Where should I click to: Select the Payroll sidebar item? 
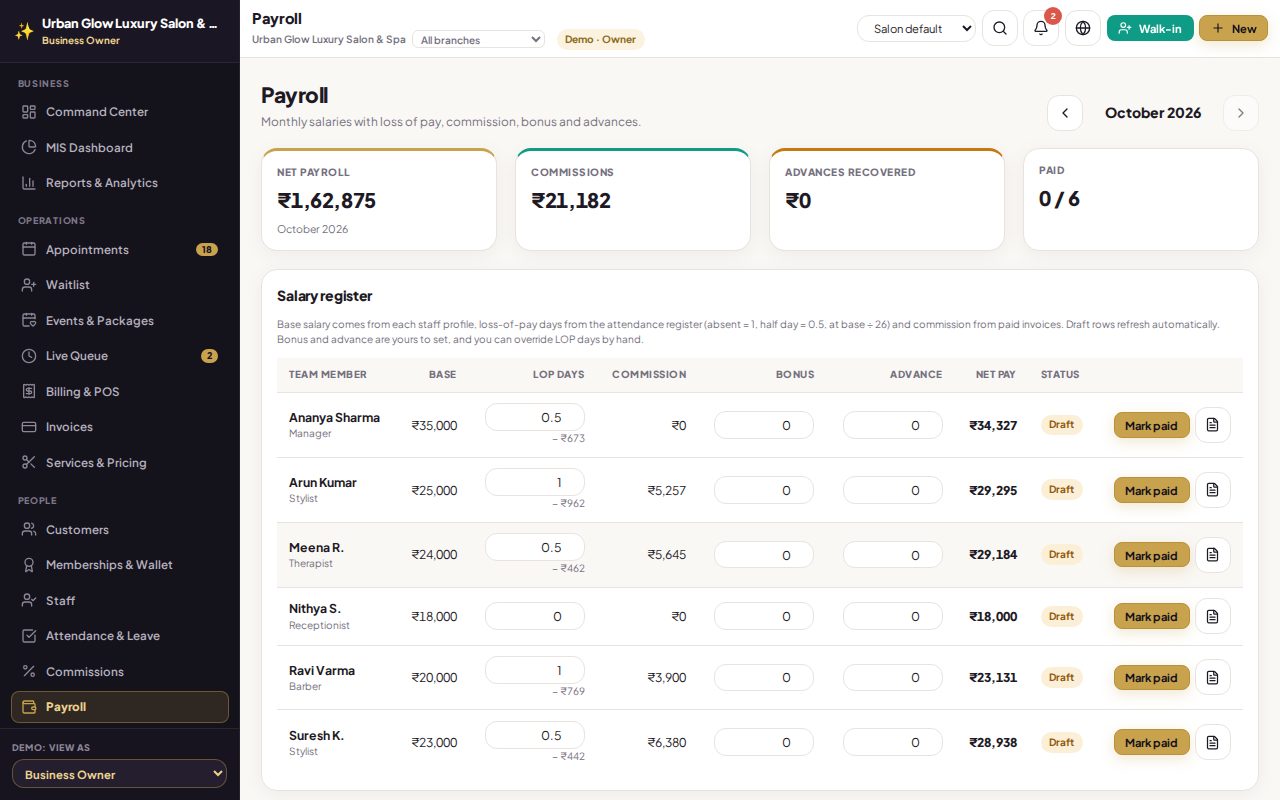click(120, 707)
